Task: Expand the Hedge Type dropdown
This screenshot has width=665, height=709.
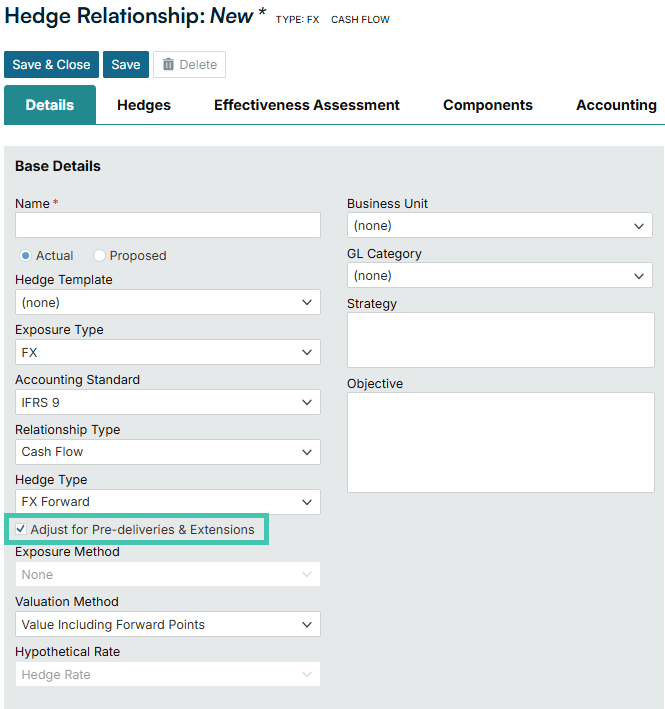Action: (x=168, y=502)
